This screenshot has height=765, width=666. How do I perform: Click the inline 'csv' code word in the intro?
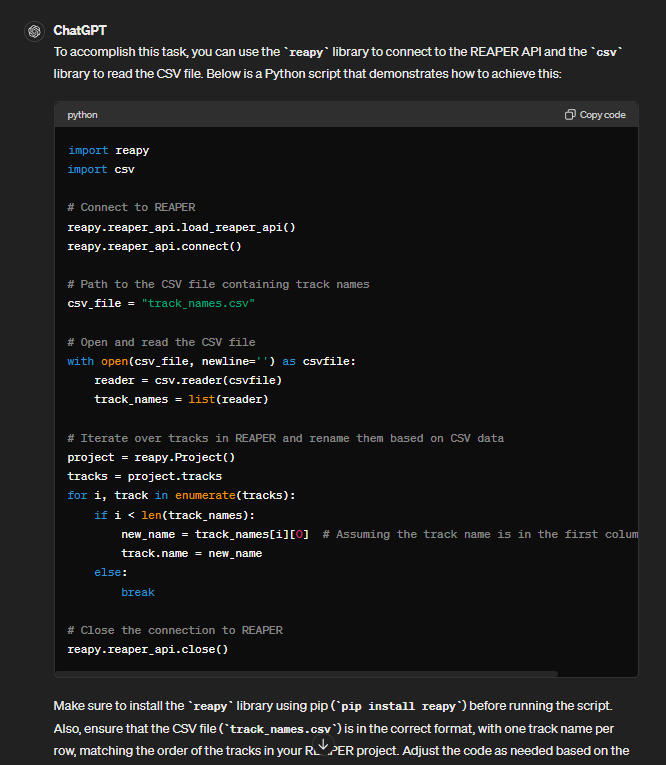point(606,52)
